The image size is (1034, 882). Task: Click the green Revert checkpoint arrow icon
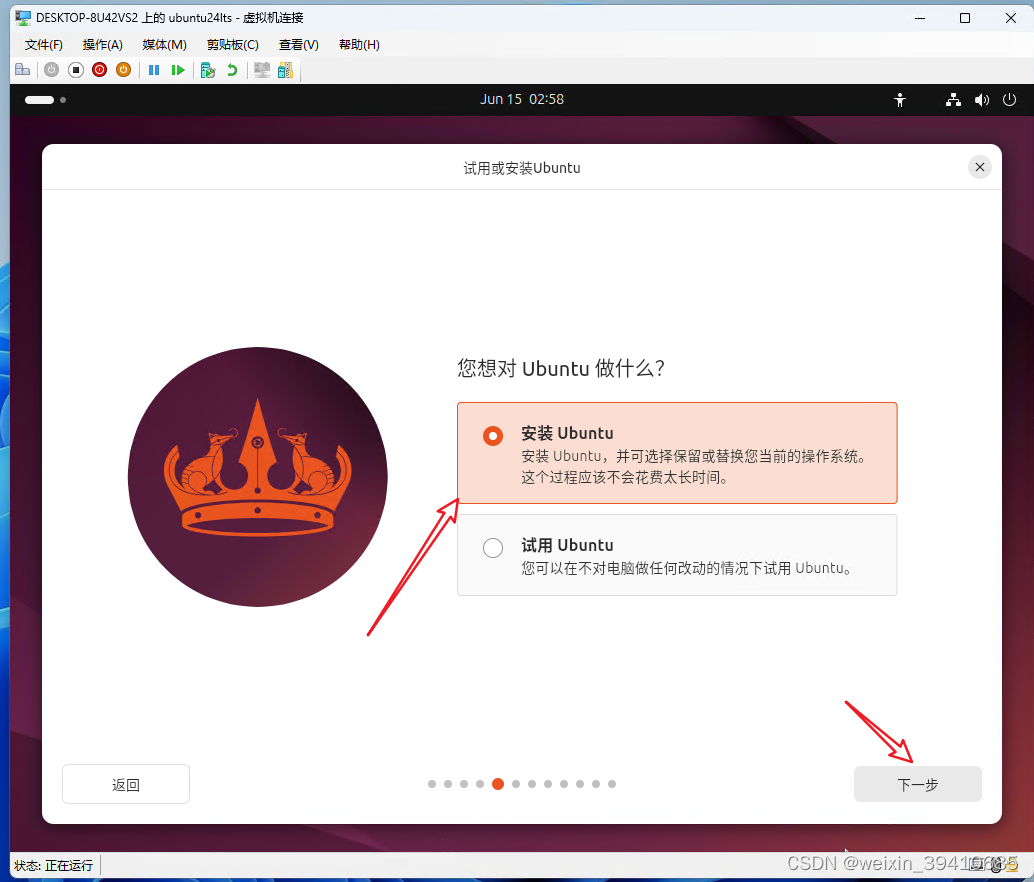[233, 70]
